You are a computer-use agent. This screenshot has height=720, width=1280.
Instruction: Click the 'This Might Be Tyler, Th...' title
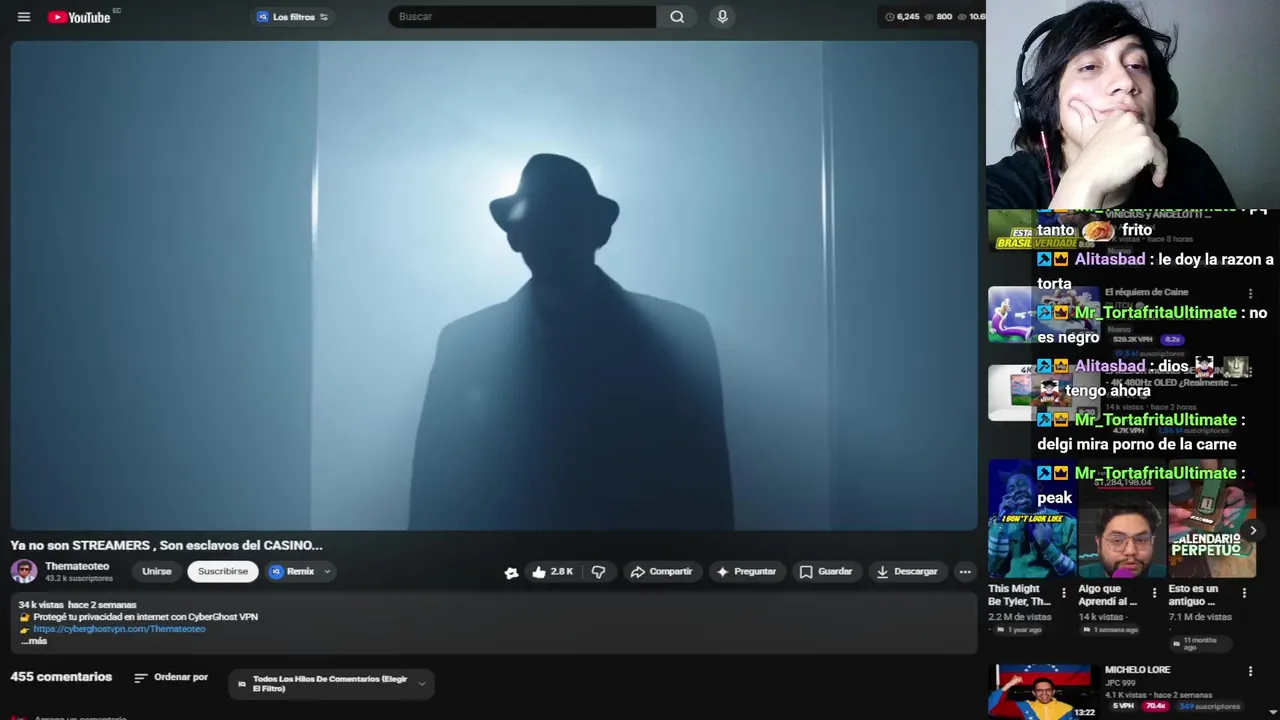pos(1019,595)
